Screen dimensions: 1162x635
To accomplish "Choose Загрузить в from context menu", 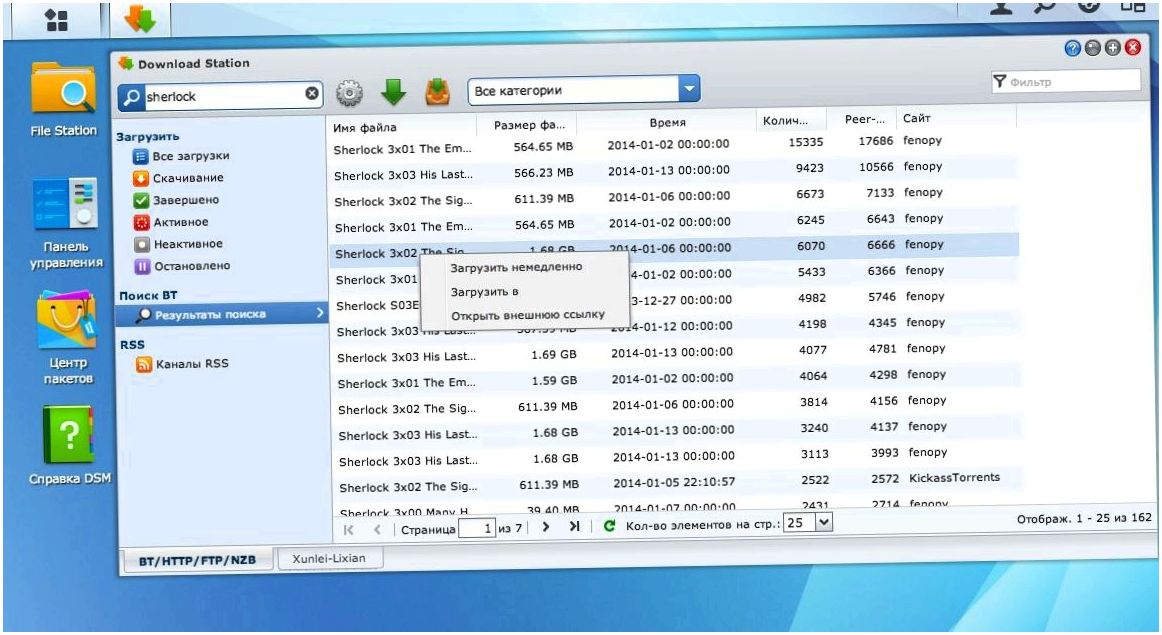I will 484,292.
